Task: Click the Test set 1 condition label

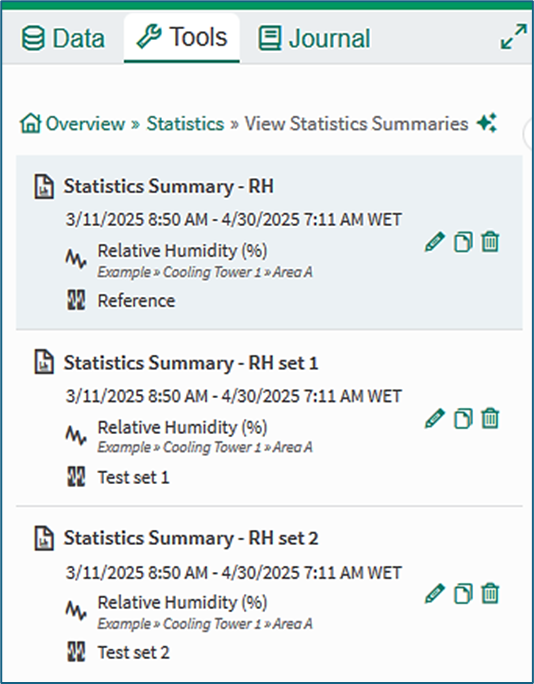Action: point(133,477)
